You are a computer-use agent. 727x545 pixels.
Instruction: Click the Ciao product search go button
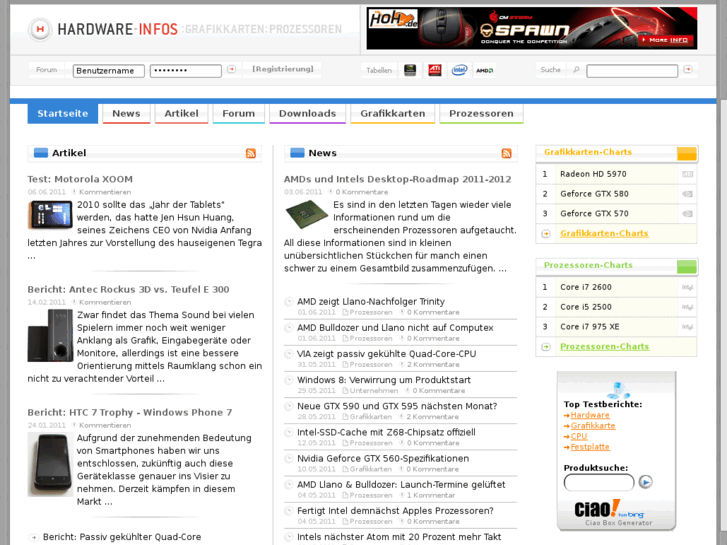(x=645, y=482)
